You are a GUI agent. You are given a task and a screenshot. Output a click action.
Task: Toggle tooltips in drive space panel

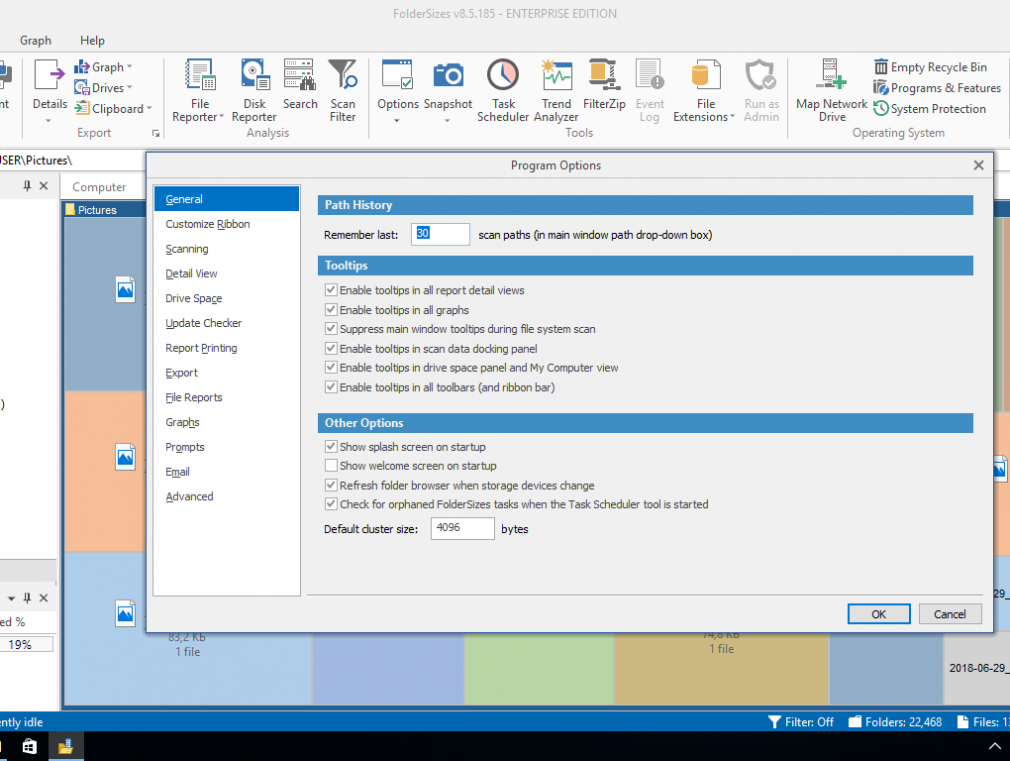pos(331,367)
